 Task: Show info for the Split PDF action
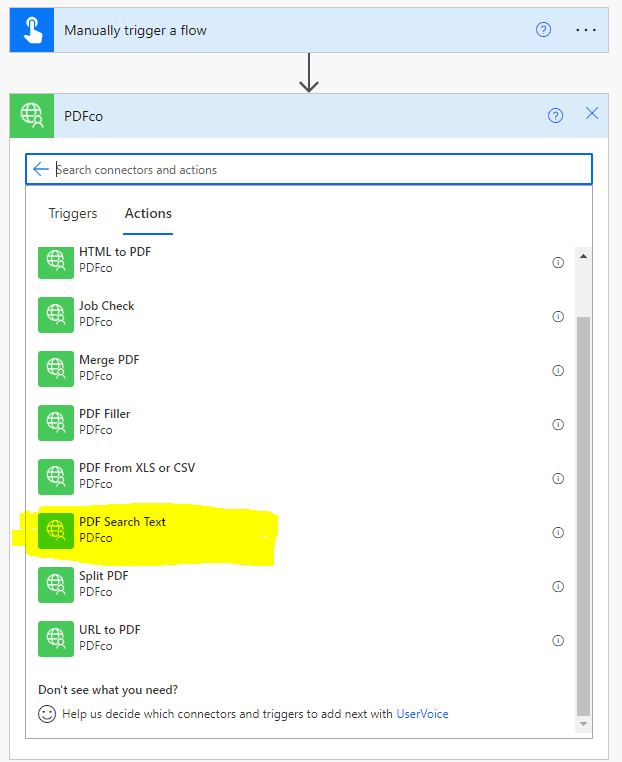tap(558, 587)
